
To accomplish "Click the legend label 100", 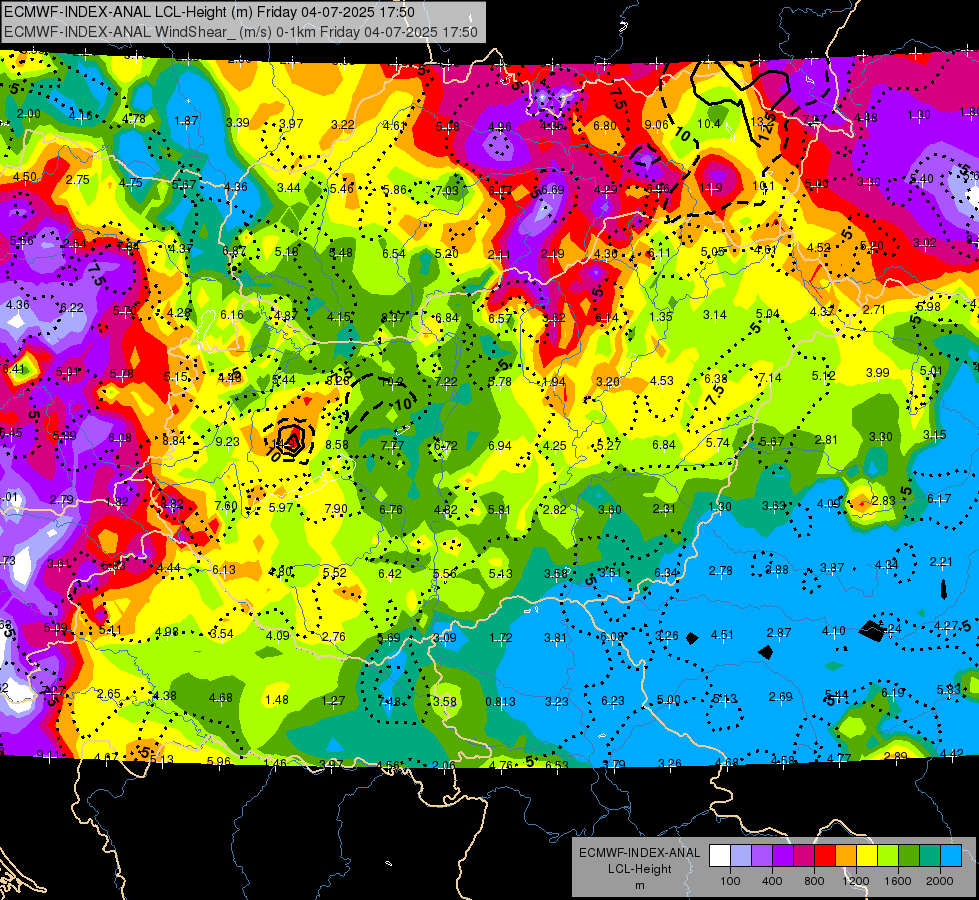I will pos(730,881).
